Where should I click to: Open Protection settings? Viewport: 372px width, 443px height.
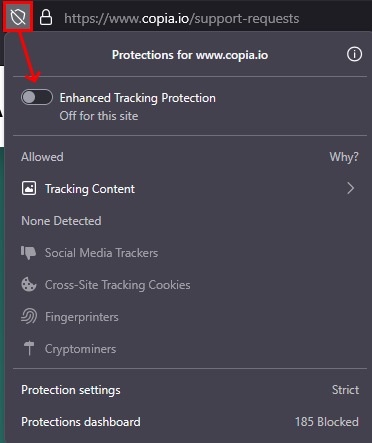click(x=190, y=390)
